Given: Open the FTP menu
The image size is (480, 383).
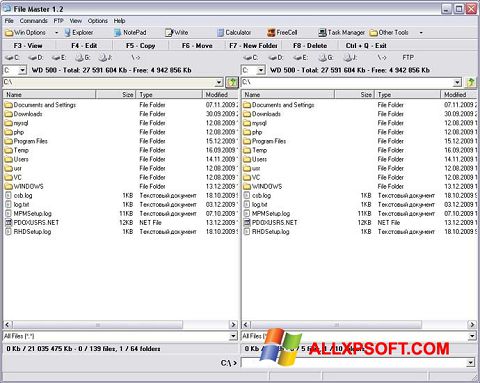Looking at the screenshot, I should tap(59, 21).
